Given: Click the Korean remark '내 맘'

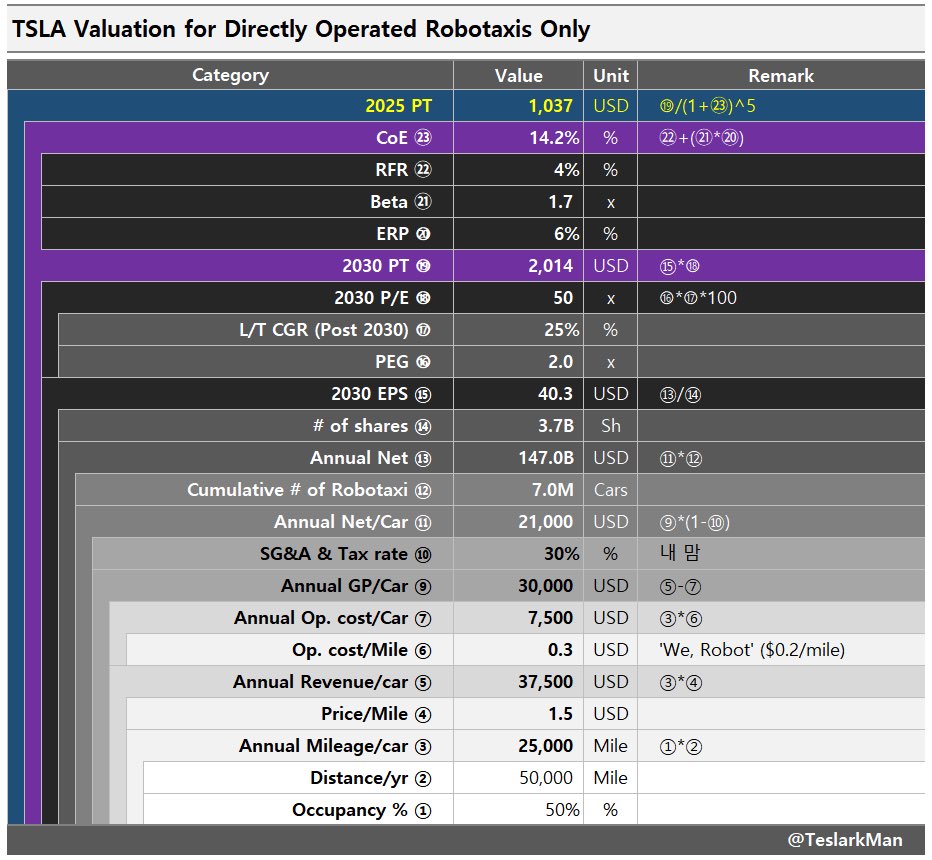Looking at the screenshot, I should (679, 553).
